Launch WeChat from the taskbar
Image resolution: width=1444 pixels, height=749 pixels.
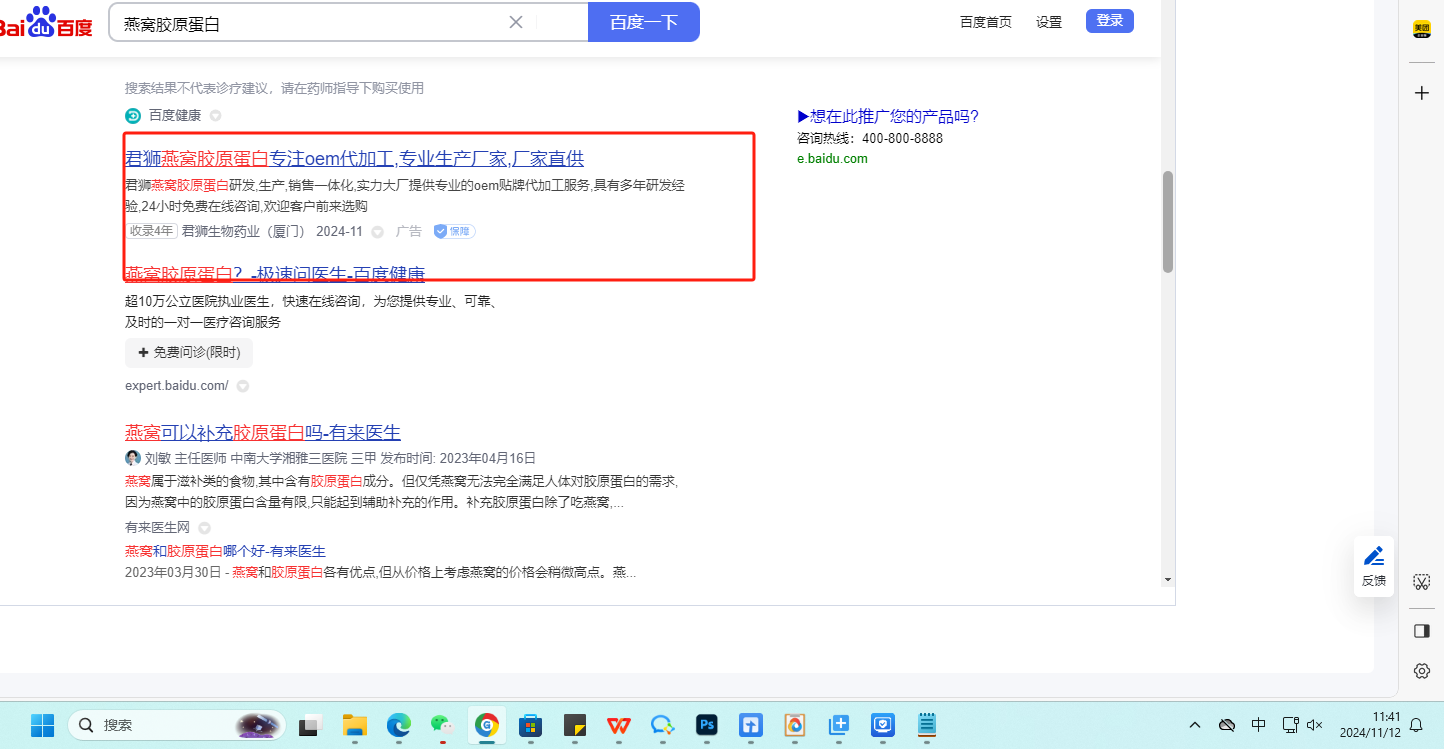tap(442, 725)
